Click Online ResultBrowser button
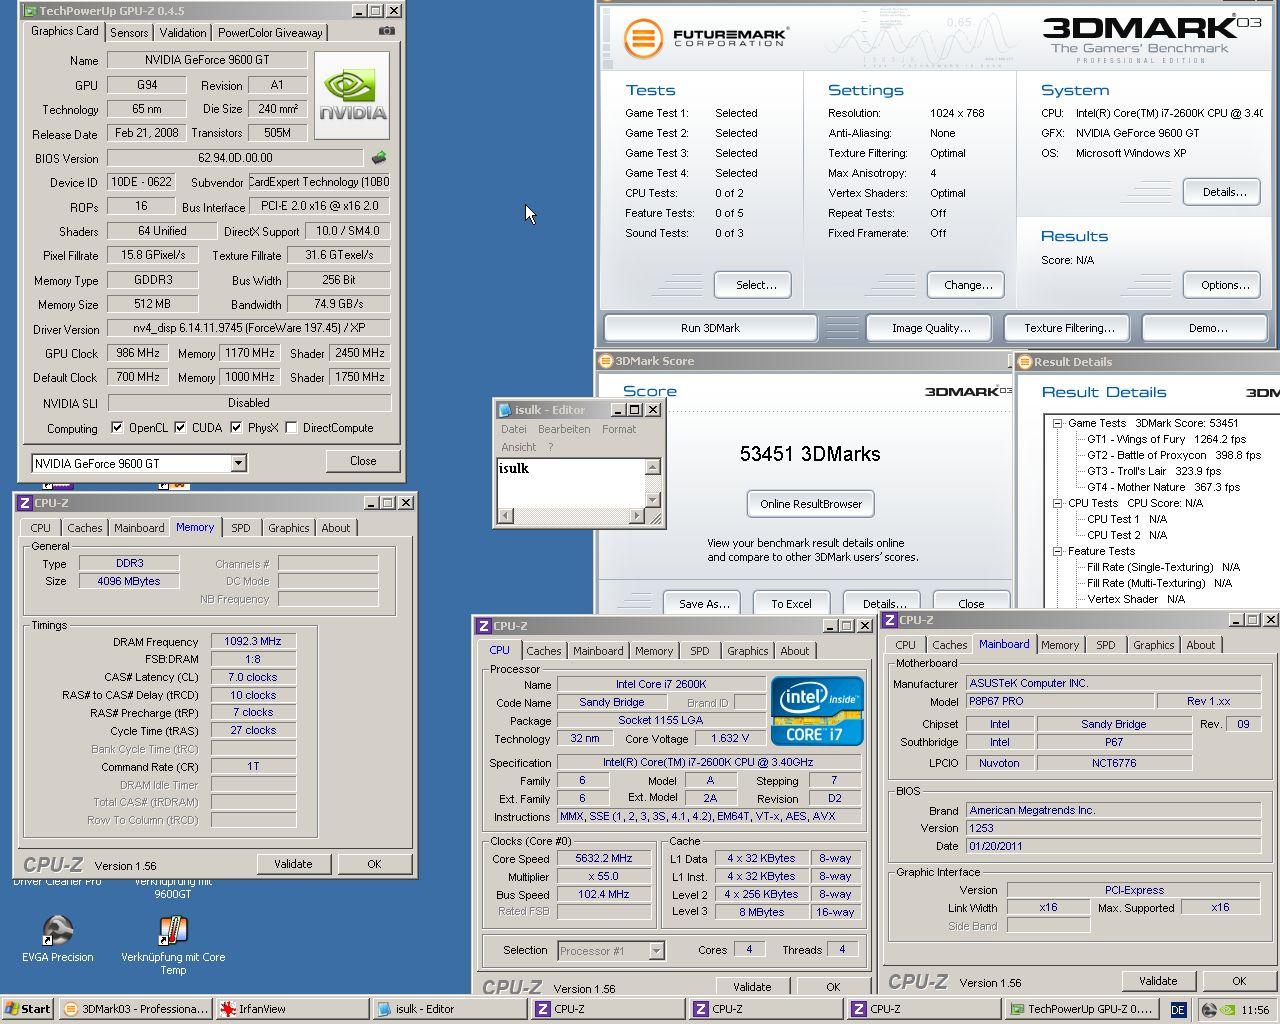Viewport: 1280px width, 1024px height. (811, 504)
